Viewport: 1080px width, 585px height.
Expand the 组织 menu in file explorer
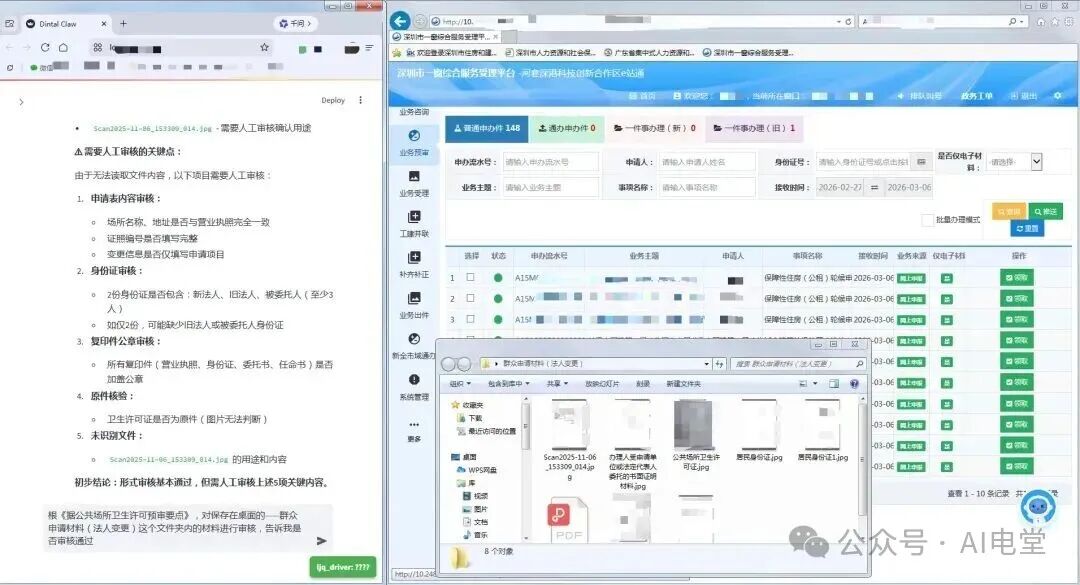point(456,381)
